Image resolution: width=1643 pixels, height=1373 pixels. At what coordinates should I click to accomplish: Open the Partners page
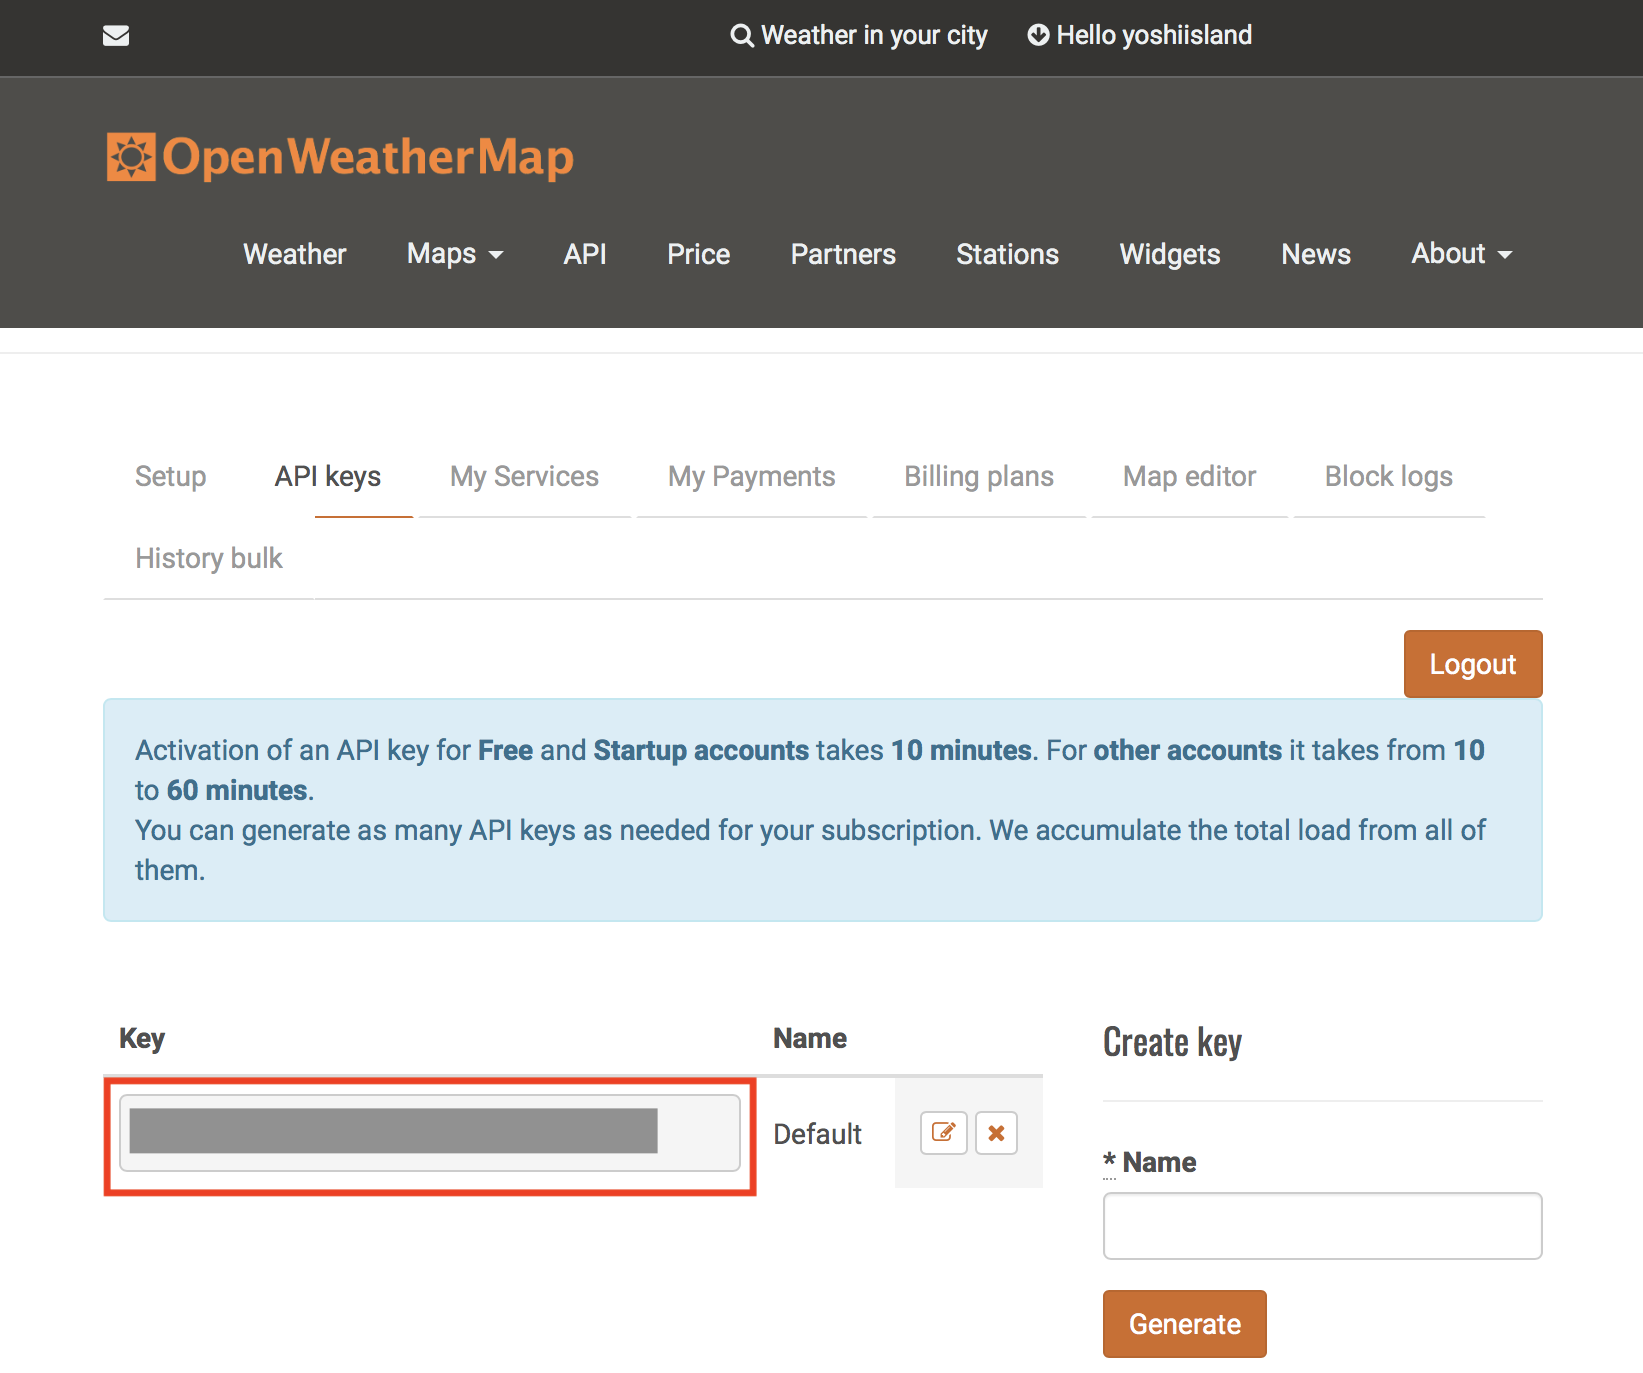(x=843, y=254)
